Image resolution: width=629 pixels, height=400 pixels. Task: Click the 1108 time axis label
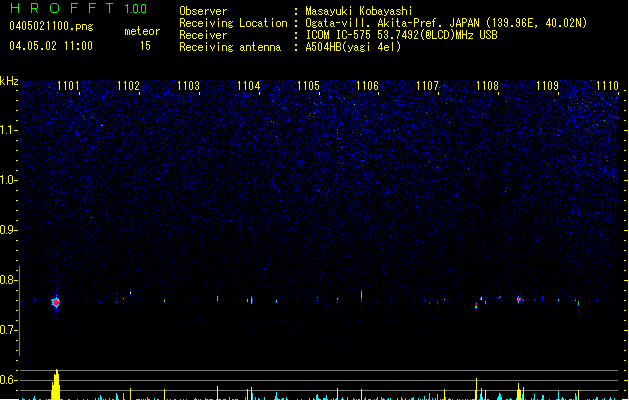coord(487,86)
